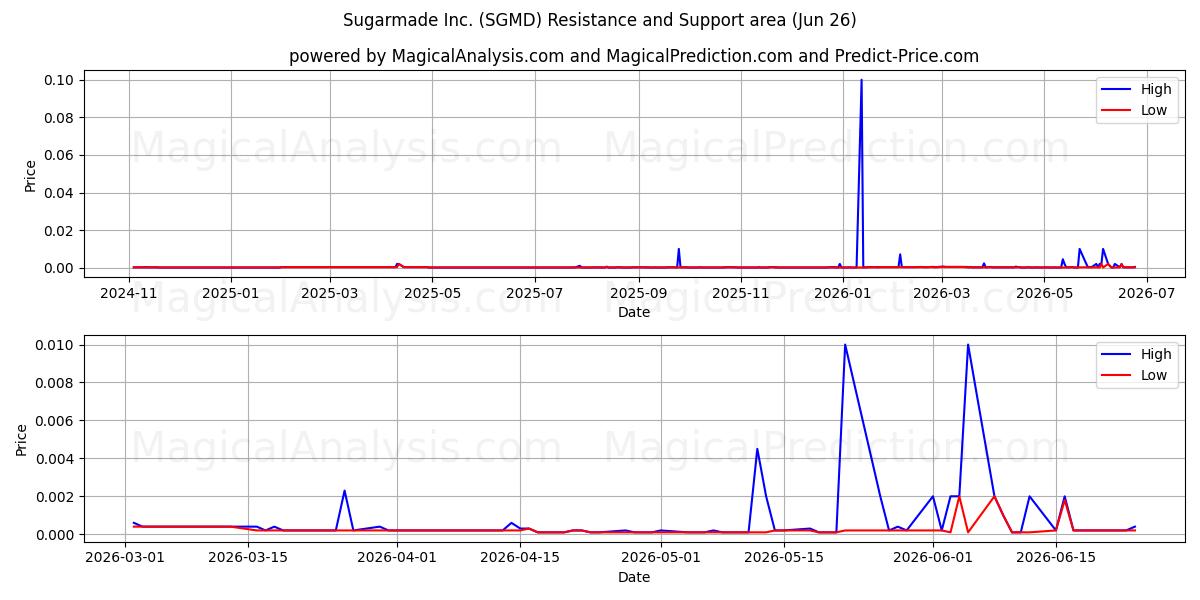
Task: Click the 2025-05 date tick label
Action: pyautogui.click(x=431, y=293)
